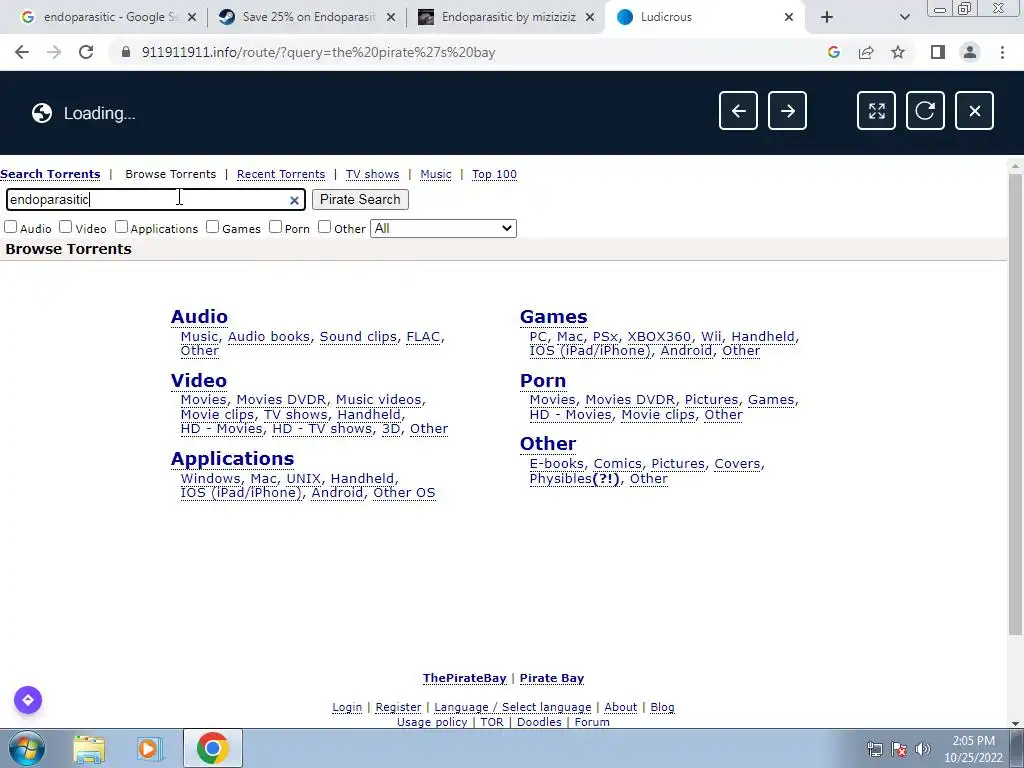Open the Google icon in the address bar
Viewport: 1024px width, 768px height.
tap(833, 52)
